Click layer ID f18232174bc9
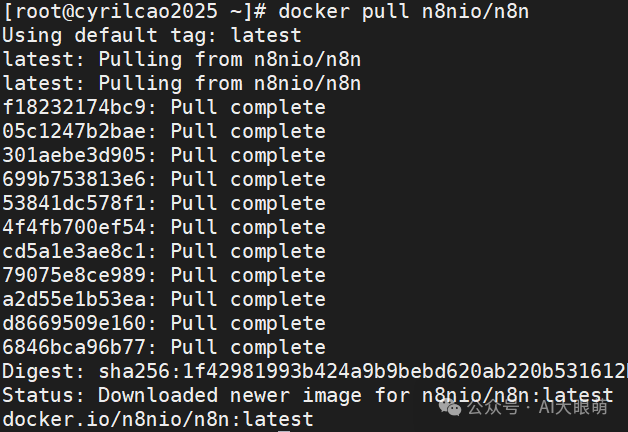 click(x=79, y=108)
